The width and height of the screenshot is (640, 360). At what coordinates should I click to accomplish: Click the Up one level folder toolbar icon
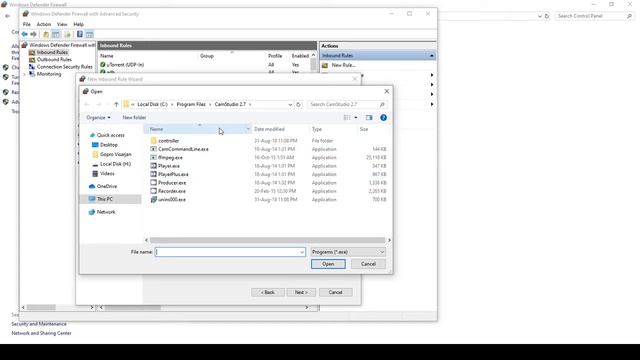pos(46,34)
